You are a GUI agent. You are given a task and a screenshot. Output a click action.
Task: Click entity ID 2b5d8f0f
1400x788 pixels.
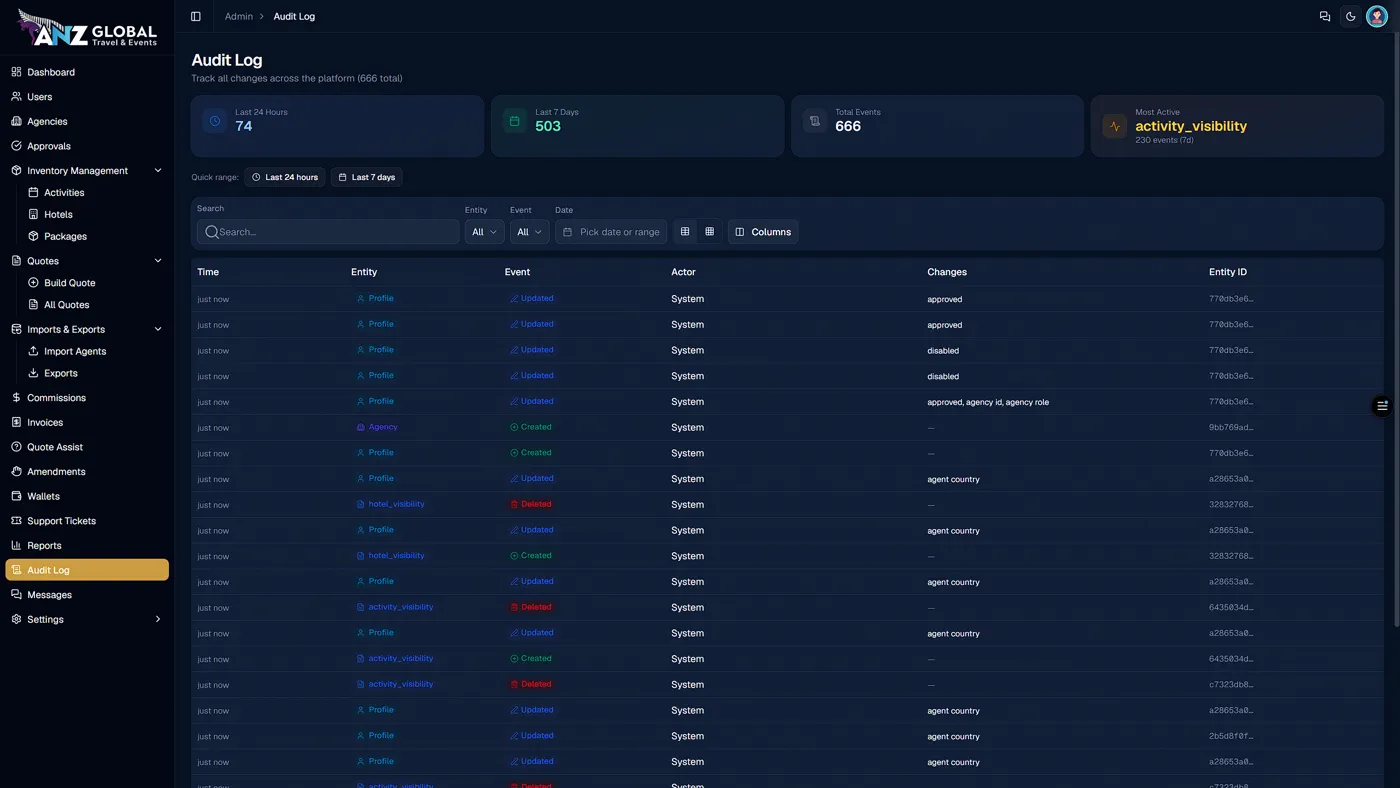click(x=1231, y=737)
